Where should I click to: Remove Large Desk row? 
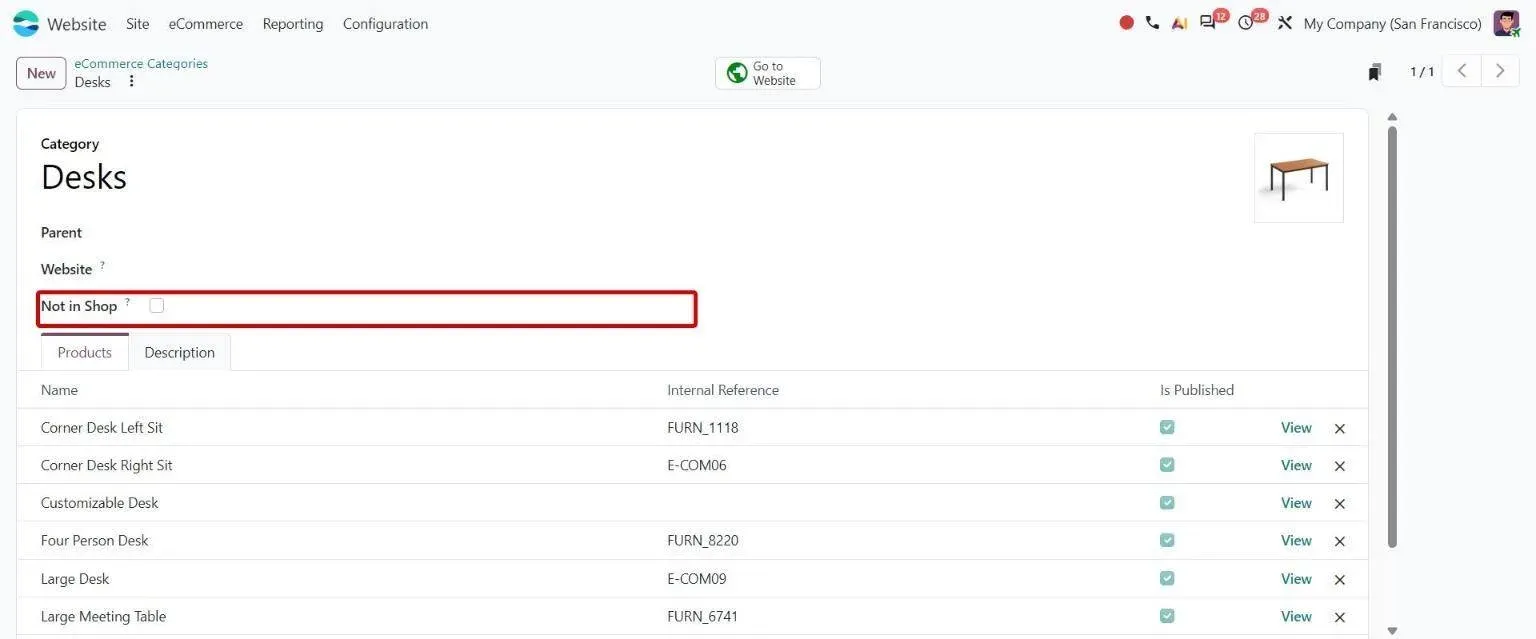[x=1340, y=580]
